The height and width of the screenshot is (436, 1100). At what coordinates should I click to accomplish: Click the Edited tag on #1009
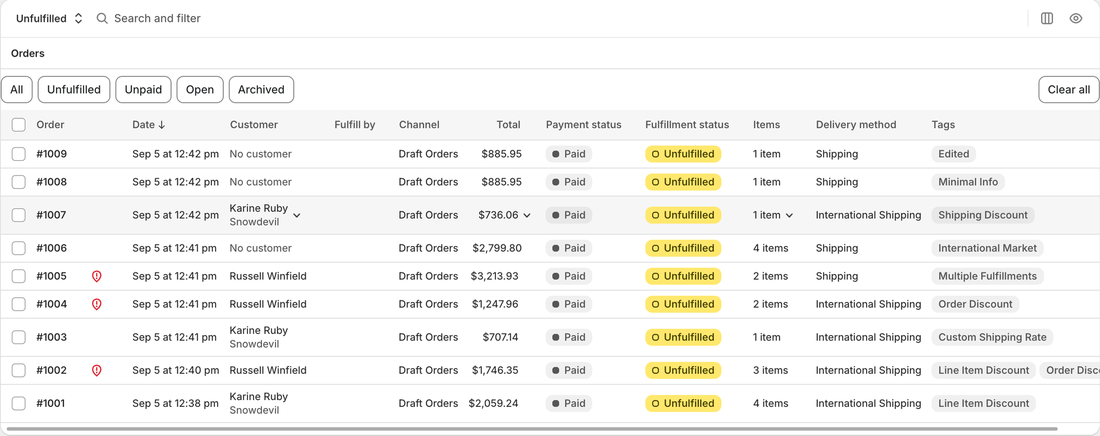click(x=953, y=154)
